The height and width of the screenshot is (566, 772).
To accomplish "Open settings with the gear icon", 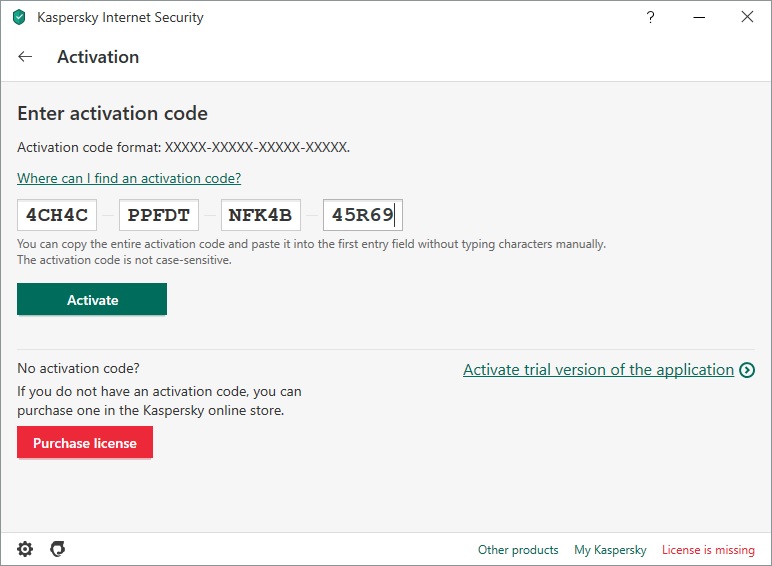I will 25,549.
